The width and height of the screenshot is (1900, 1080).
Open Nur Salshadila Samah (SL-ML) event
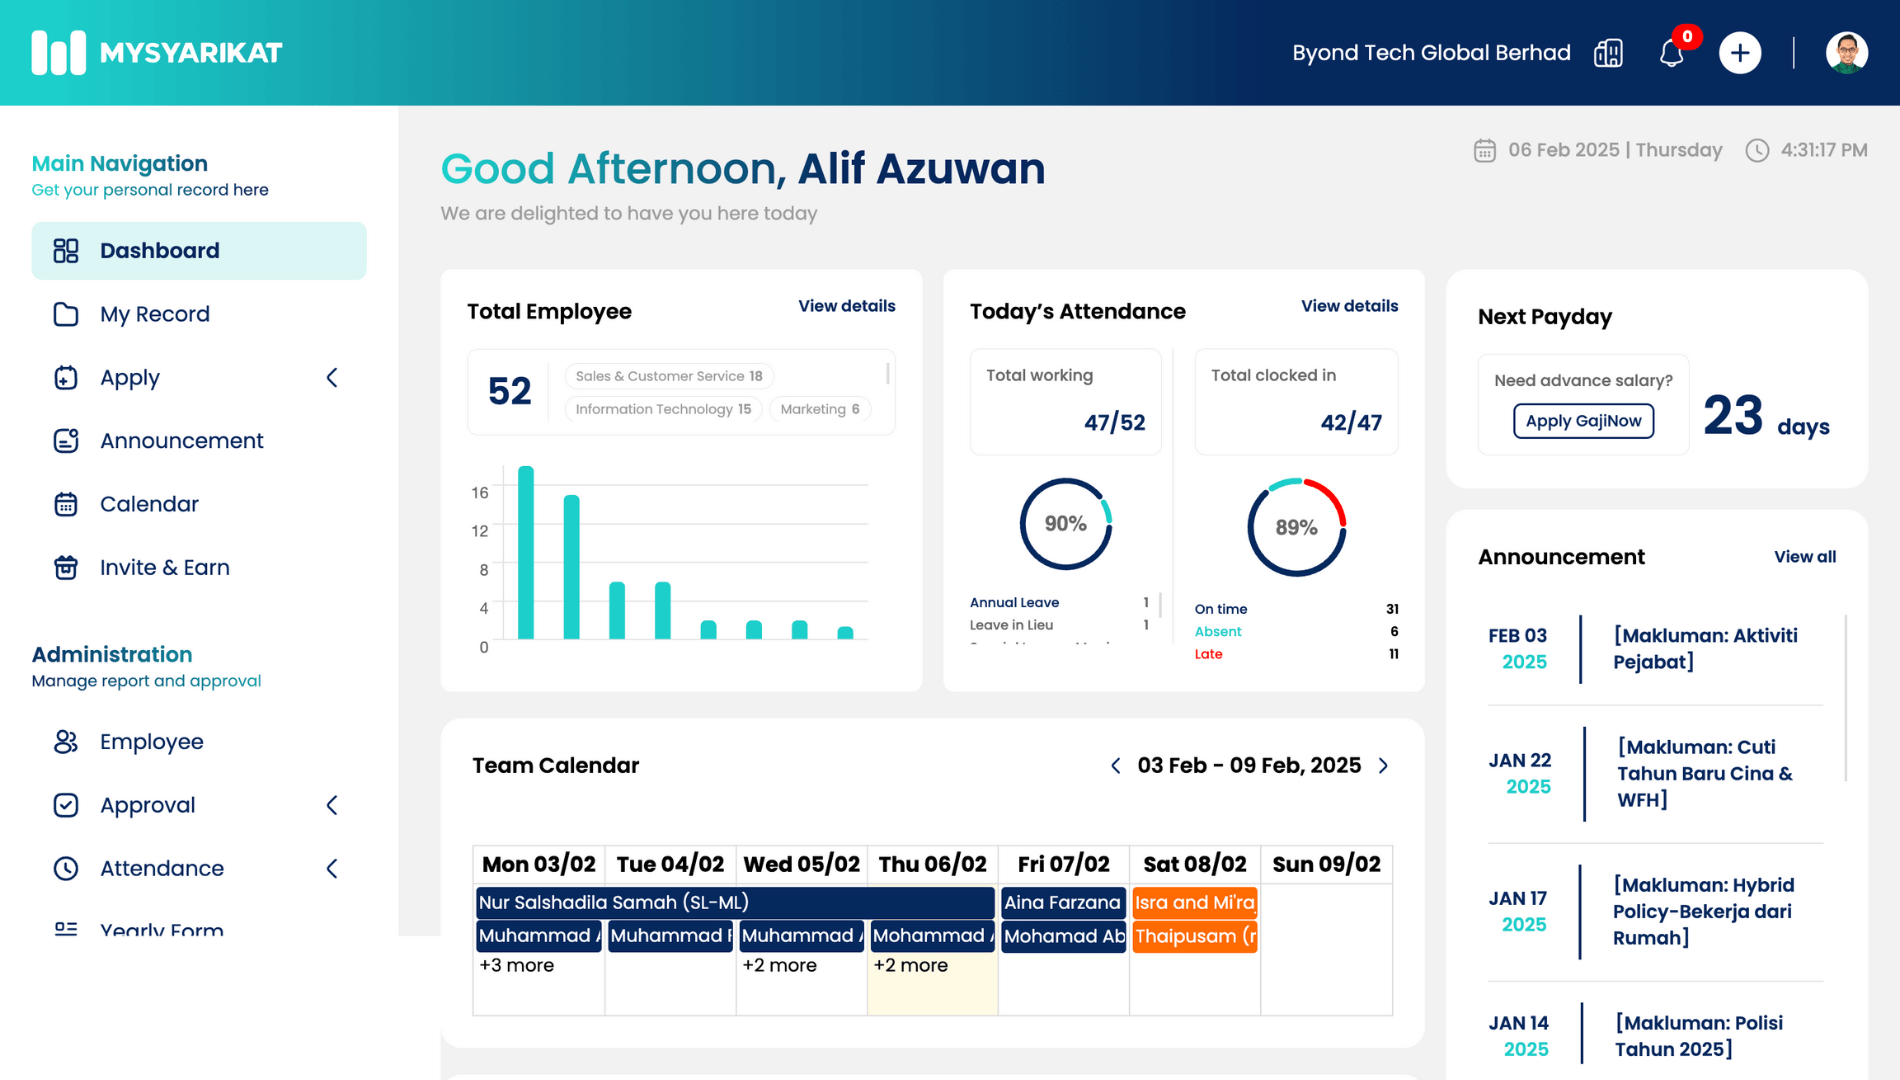point(735,902)
